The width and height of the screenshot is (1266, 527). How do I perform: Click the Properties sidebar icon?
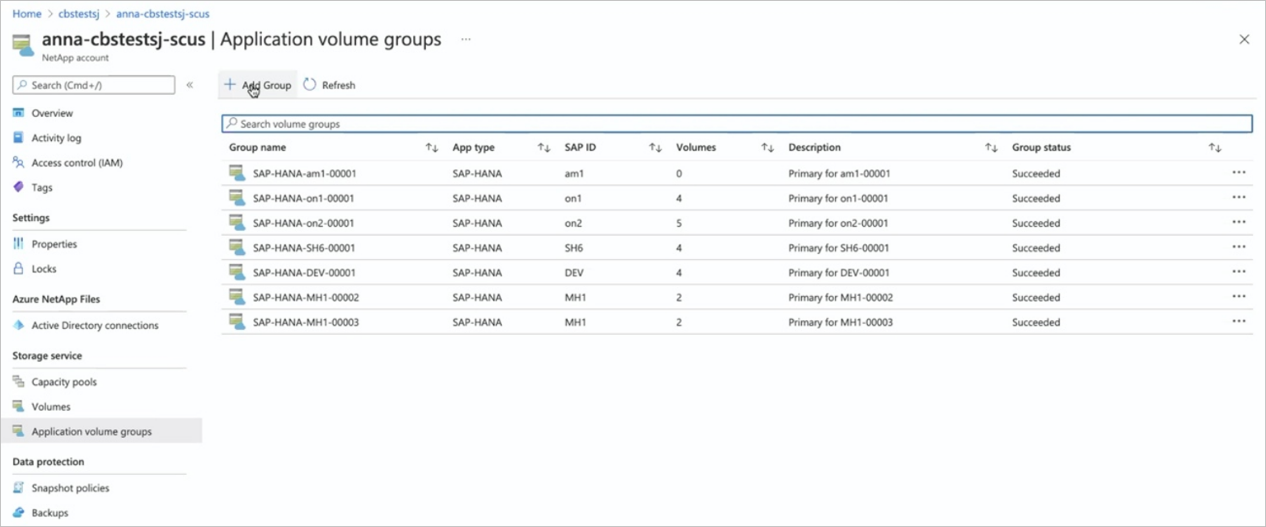pyautogui.click(x=19, y=244)
